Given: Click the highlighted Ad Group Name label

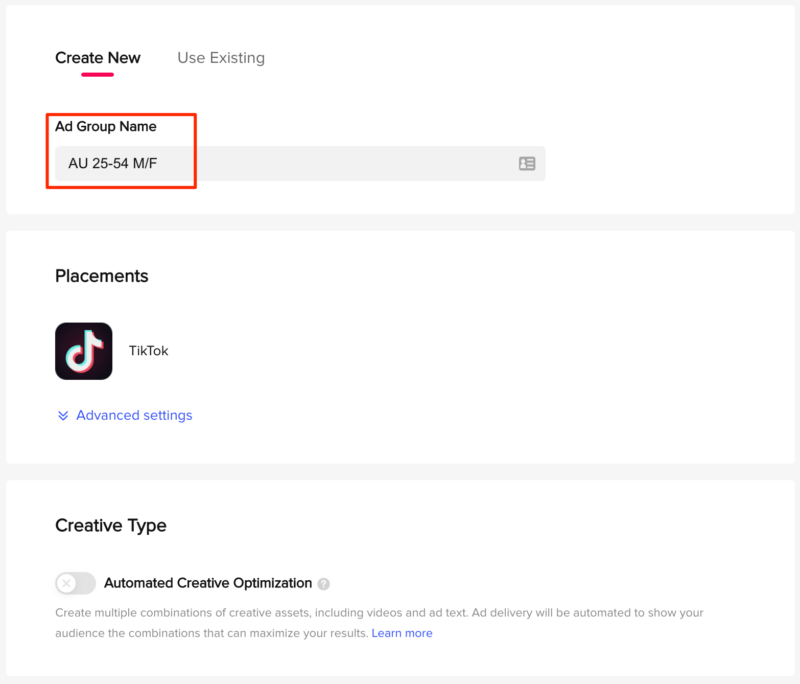Looking at the screenshot, I should [105, 126].
